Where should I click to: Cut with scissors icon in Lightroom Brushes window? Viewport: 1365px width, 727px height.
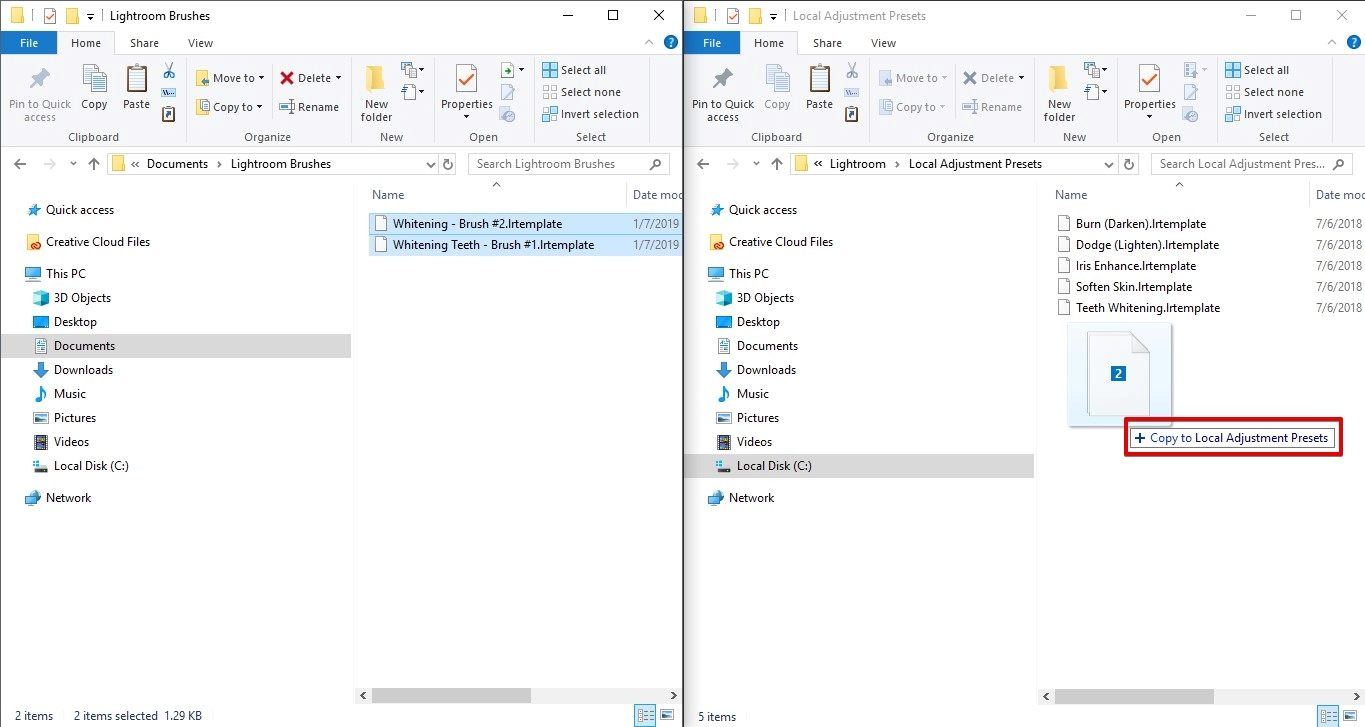click(x=169, y=71)
